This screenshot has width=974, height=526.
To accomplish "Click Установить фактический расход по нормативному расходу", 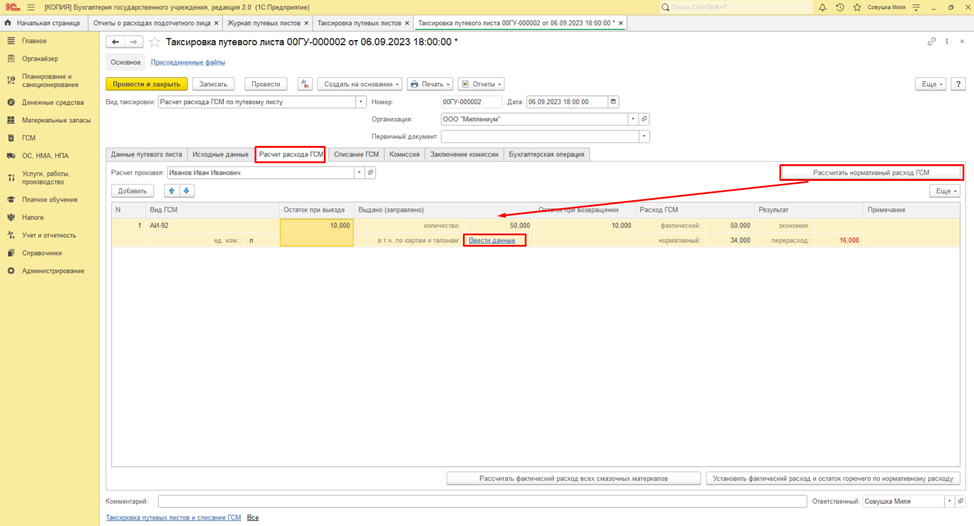I will pos(833,479).
